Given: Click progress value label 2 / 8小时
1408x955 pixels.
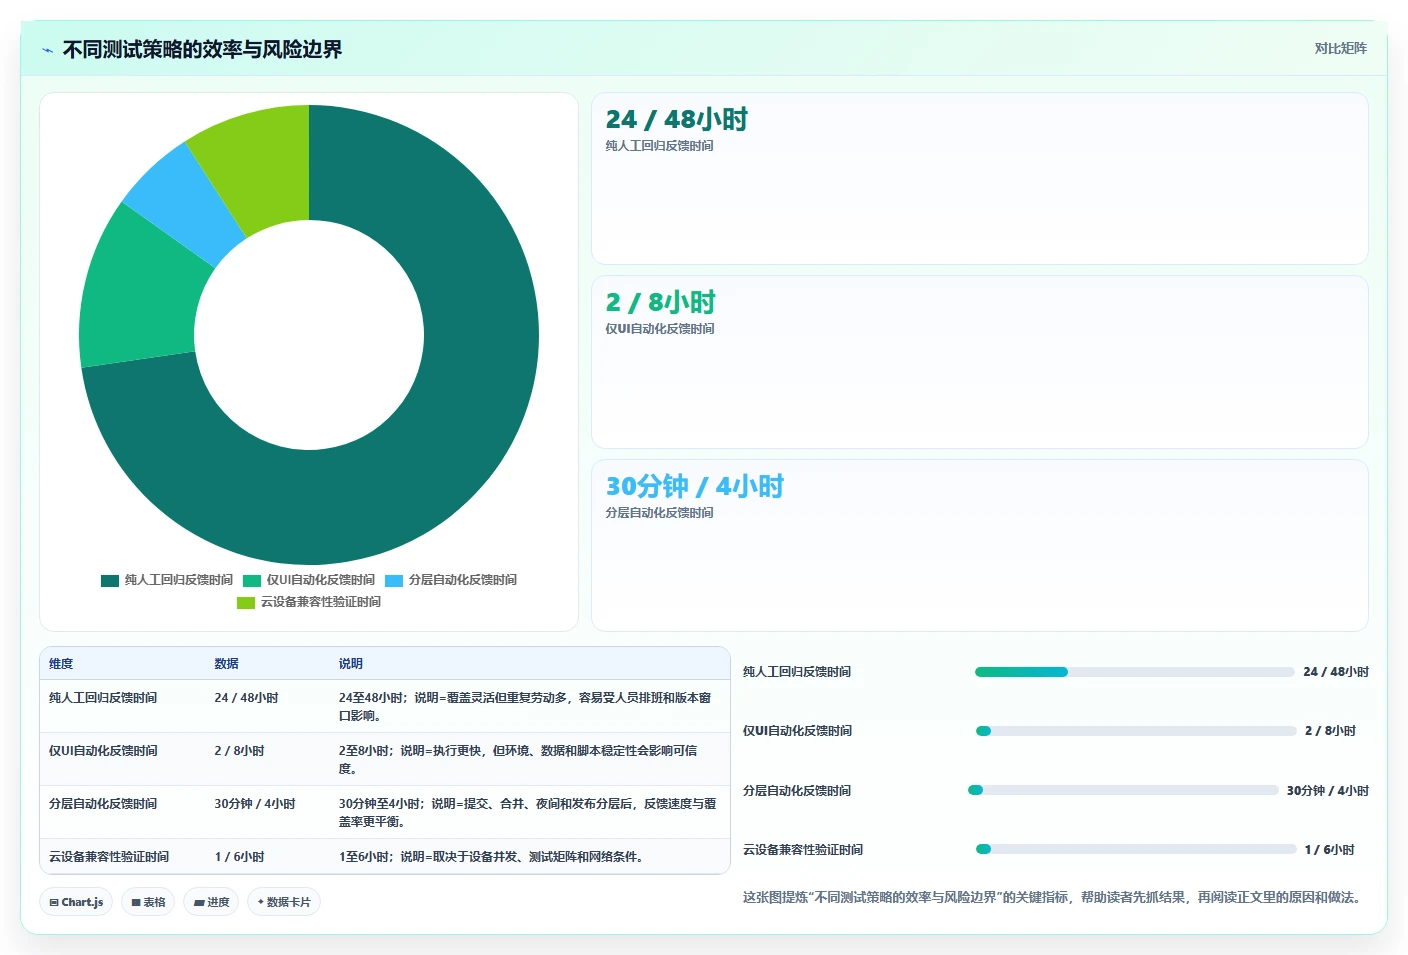Looking at the screenshot, I should pyautogui.click(x=1330, y=731).
